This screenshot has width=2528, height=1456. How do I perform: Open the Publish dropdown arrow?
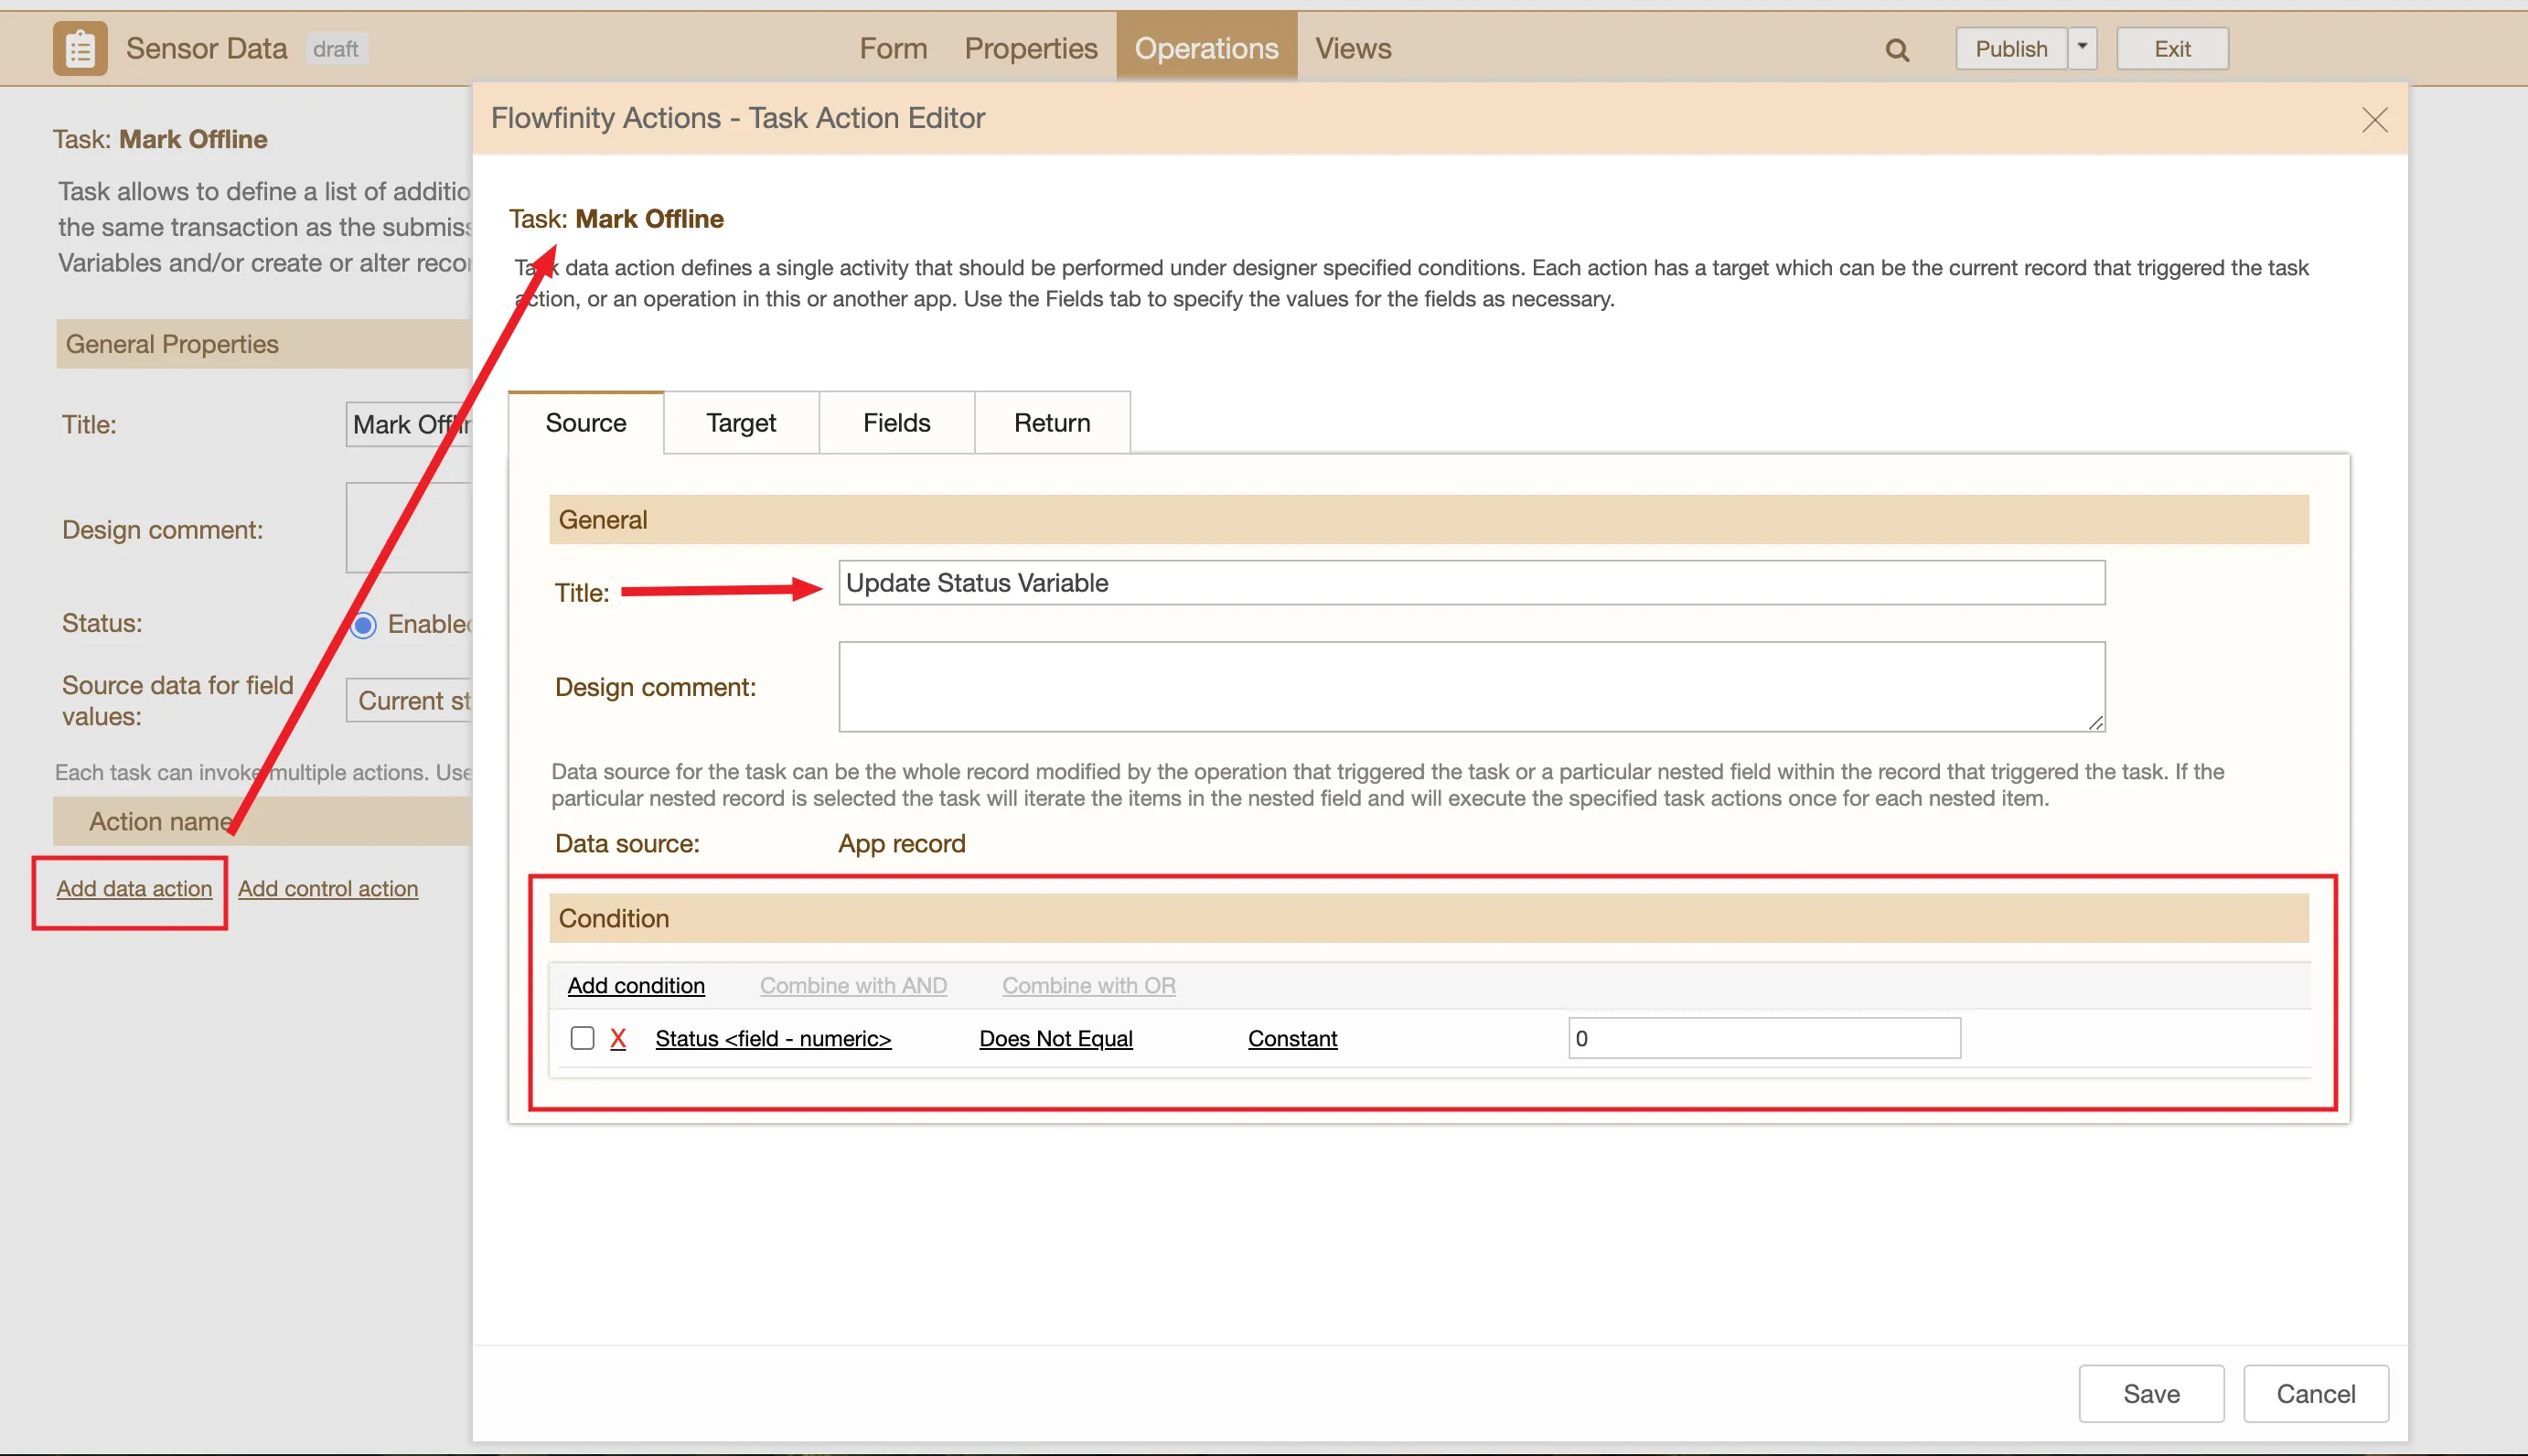(2082, 48)
